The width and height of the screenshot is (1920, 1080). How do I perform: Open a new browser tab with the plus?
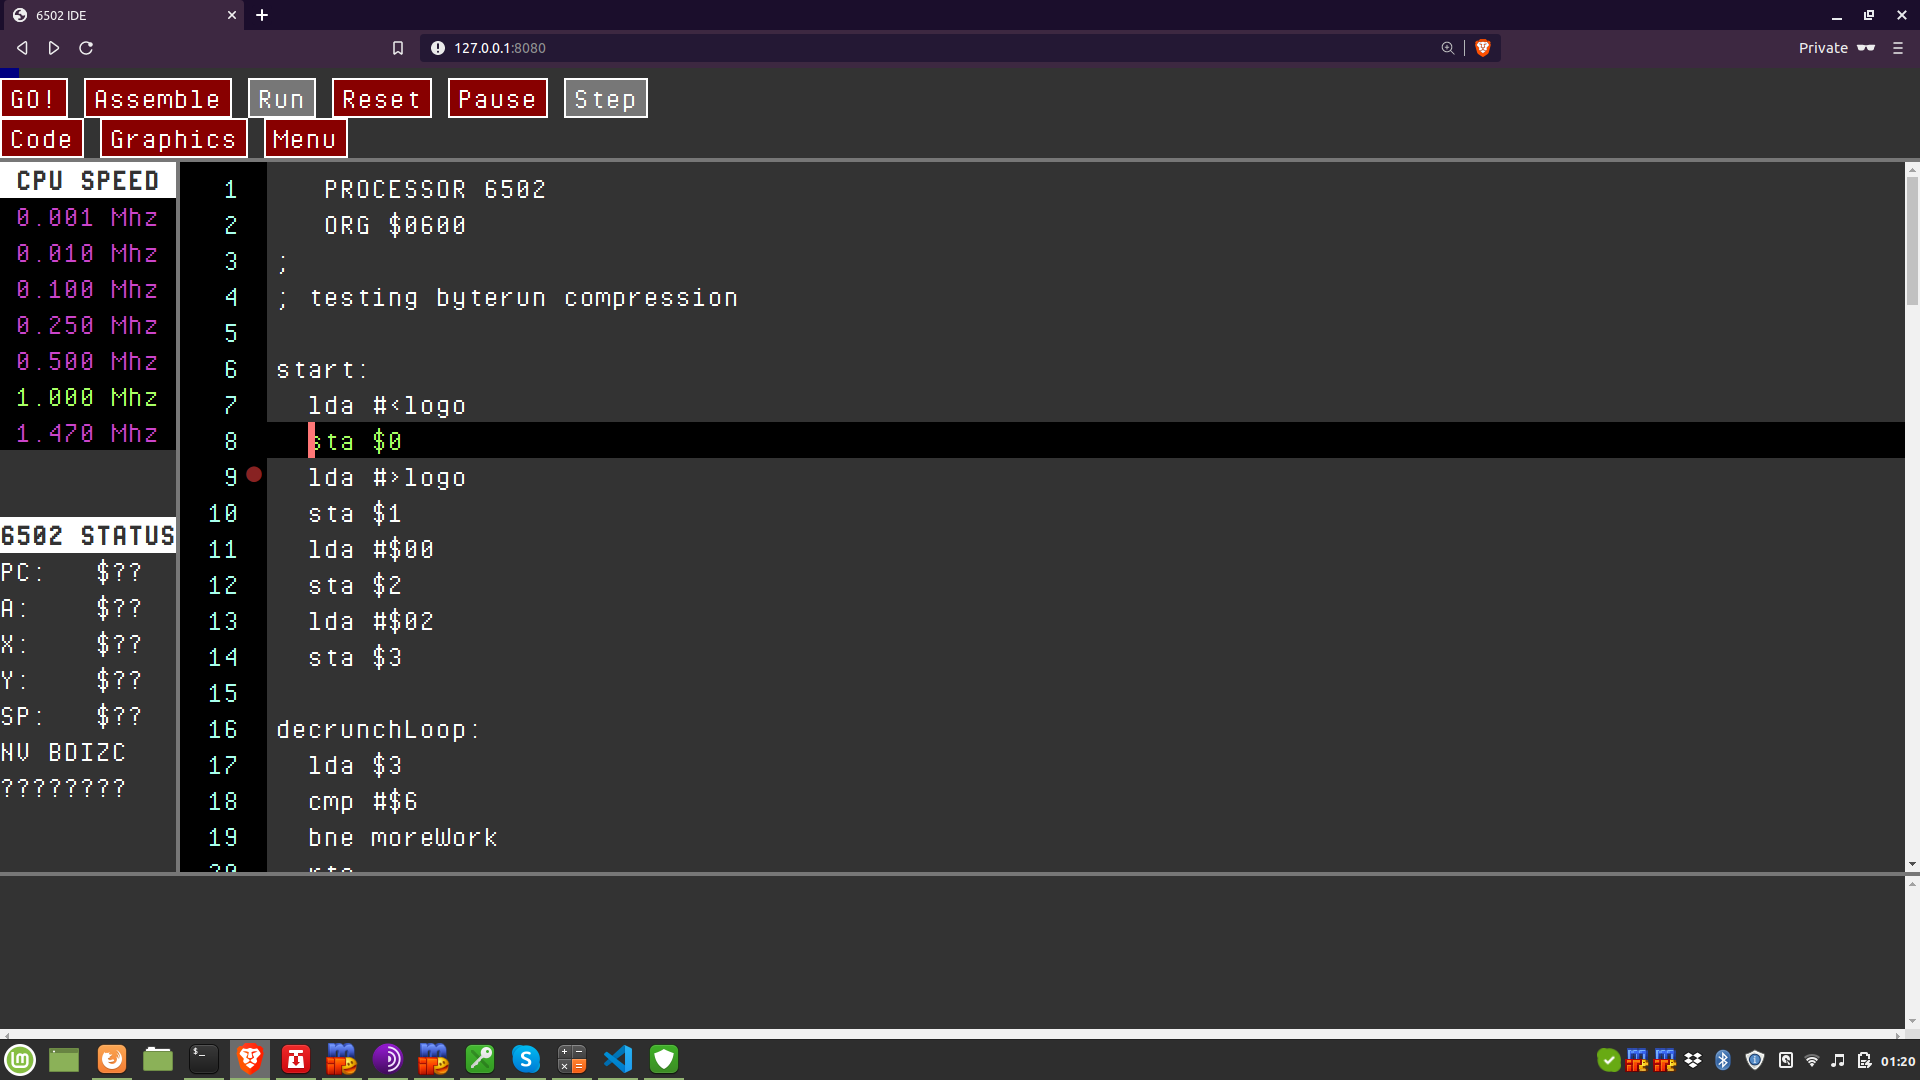262,15
